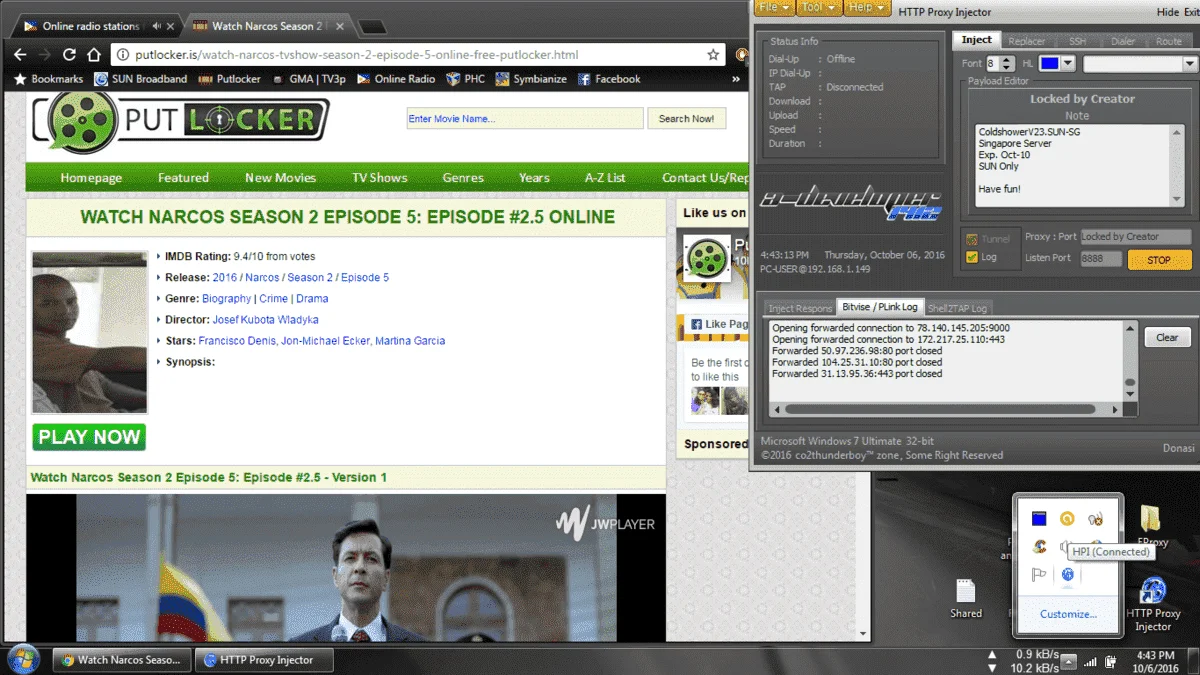Switch to the Dialer tab

(1122, 41)
